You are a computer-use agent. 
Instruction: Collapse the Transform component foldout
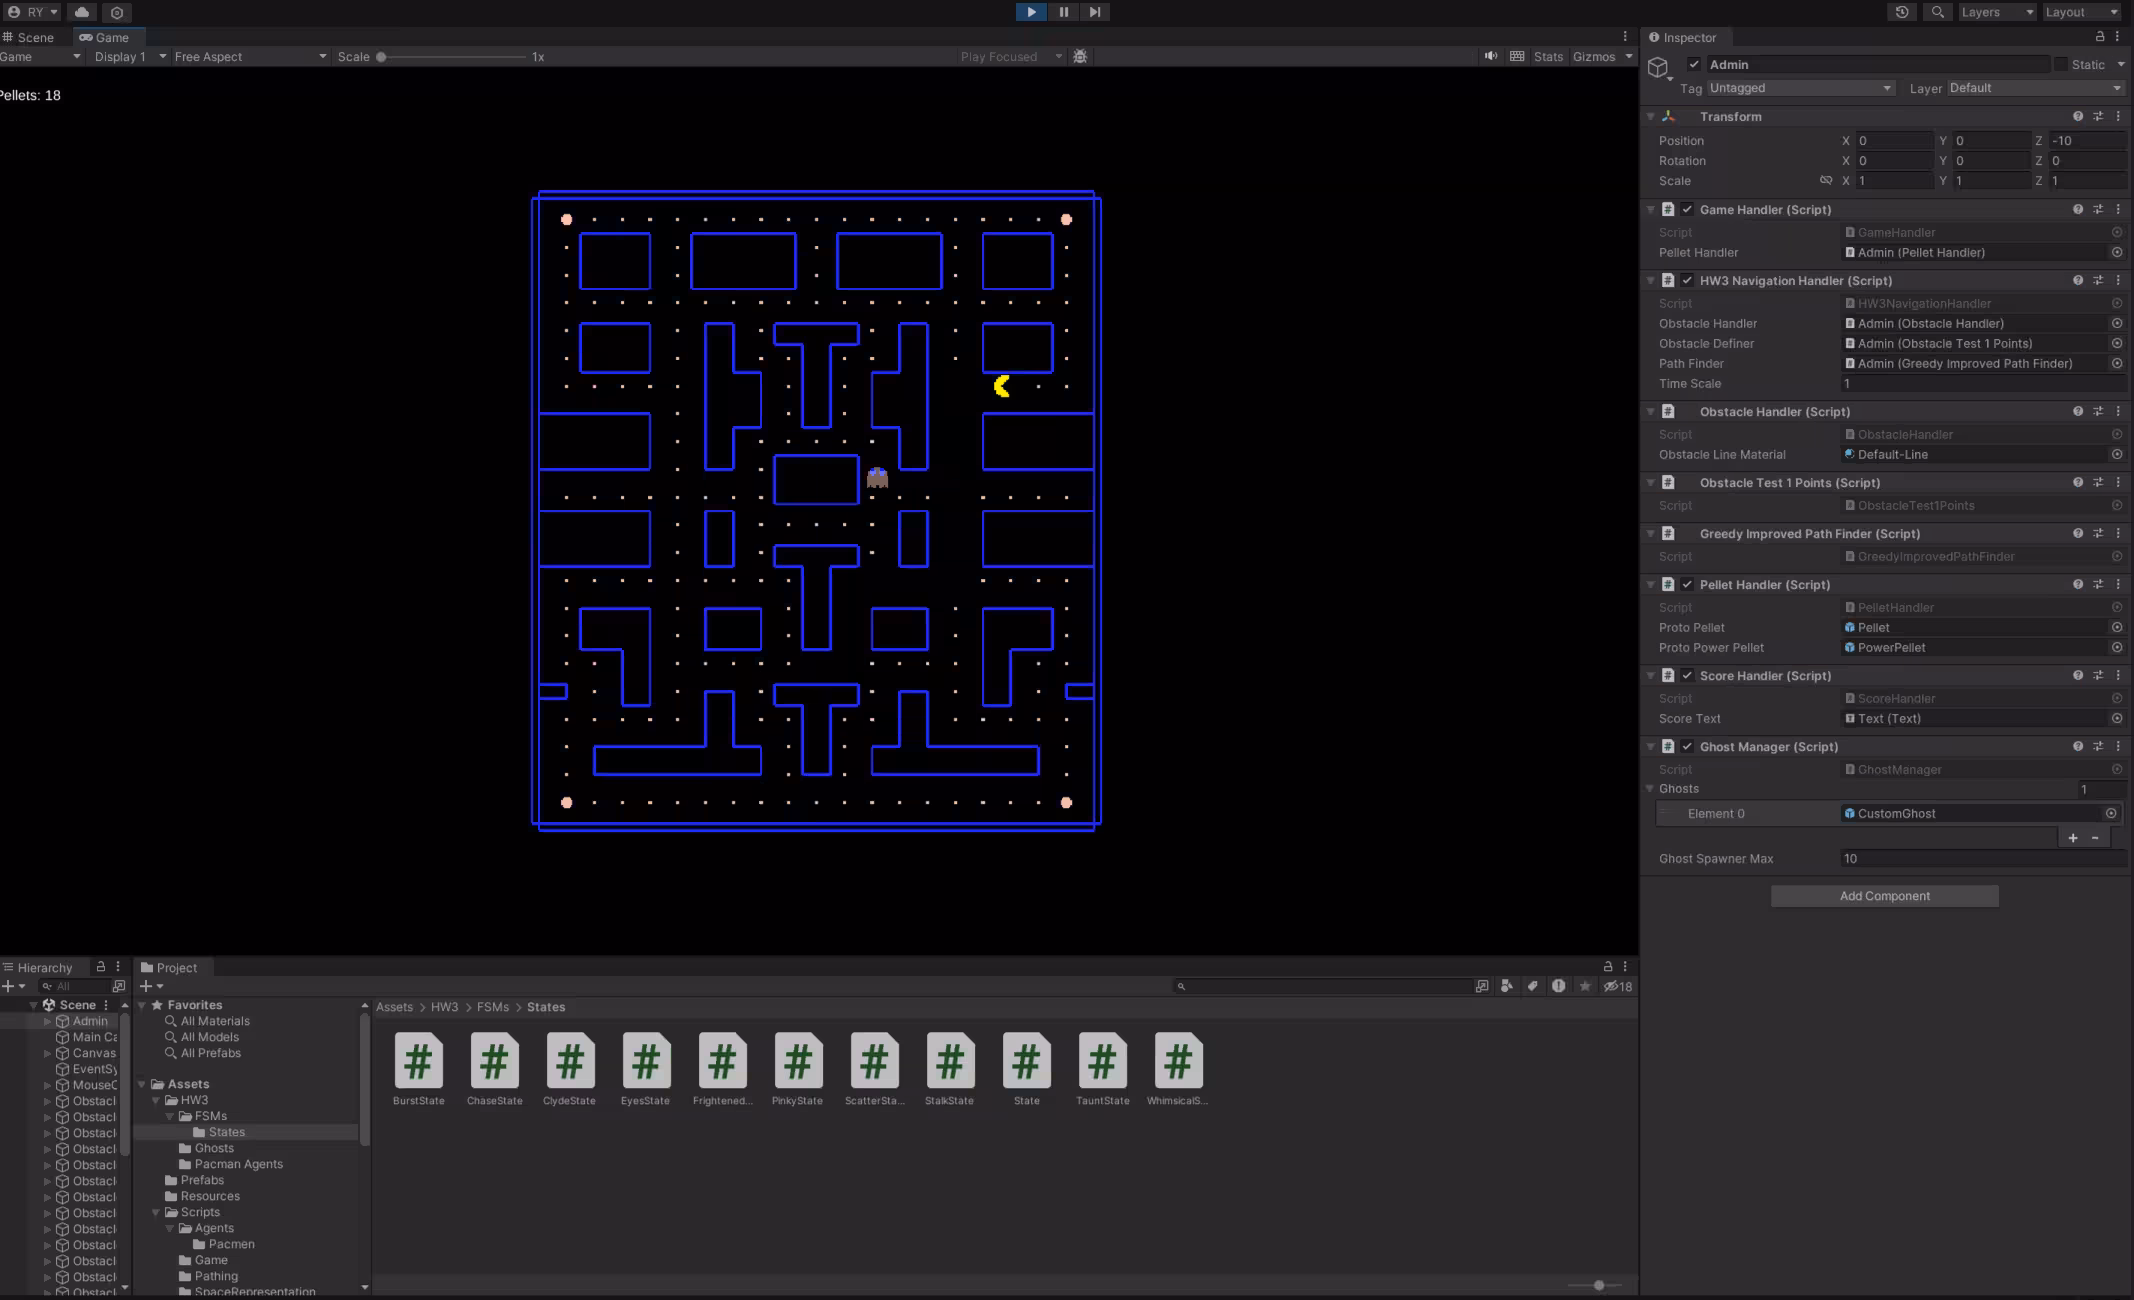tap(1651, 116)
